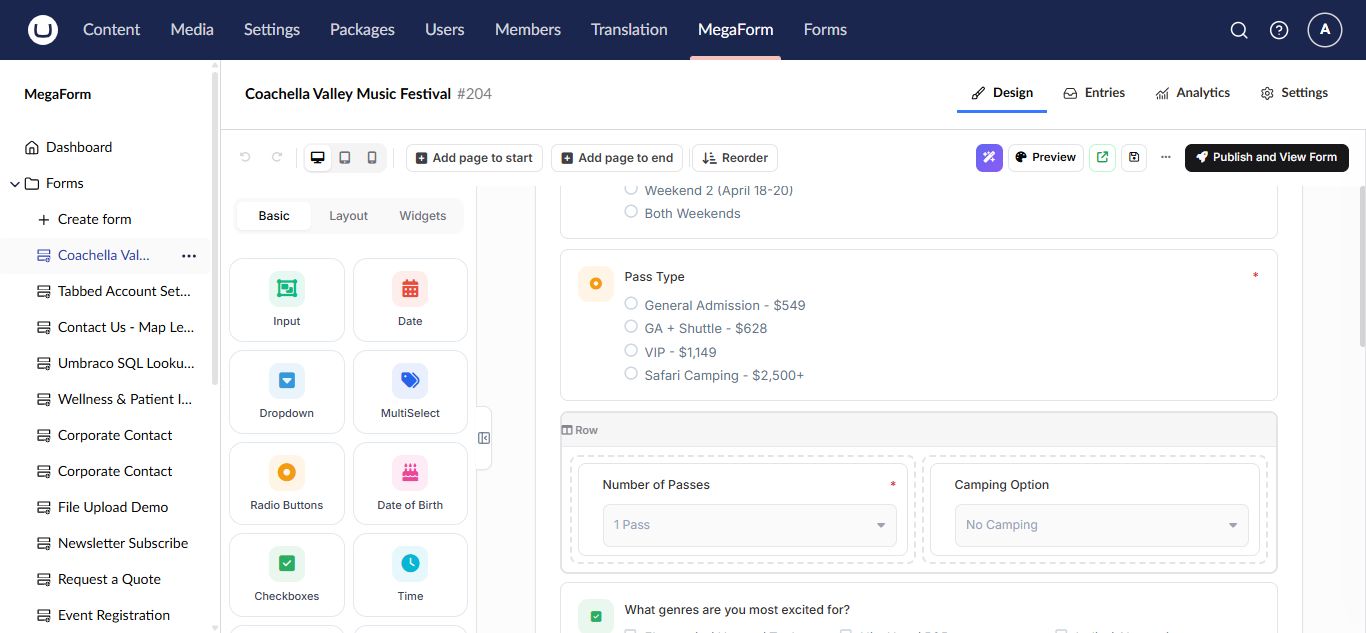Image resolution: width=1366 pixels, height=633 pixels.
Task: Add the MultiSelect field widget
Action: 410,392
